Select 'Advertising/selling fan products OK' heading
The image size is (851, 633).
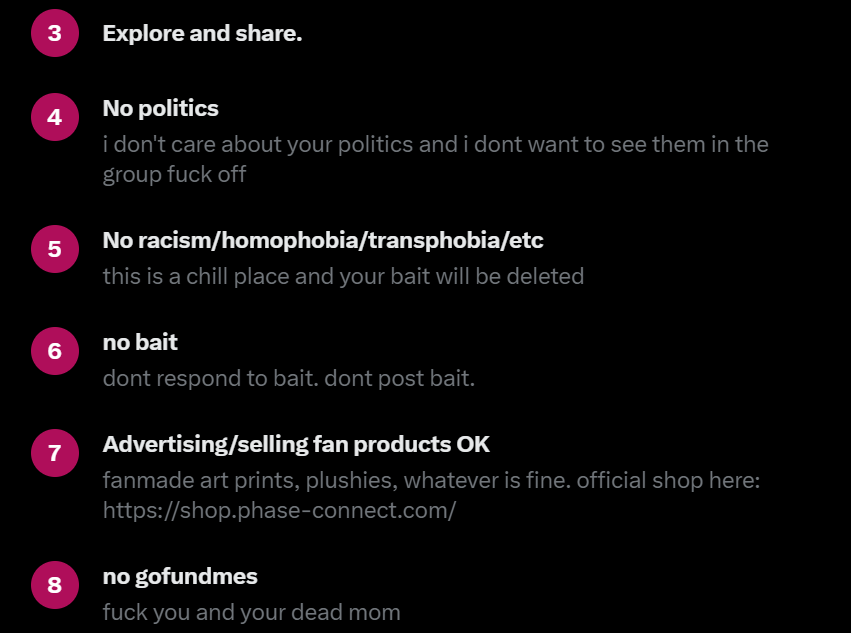point(296,445)
